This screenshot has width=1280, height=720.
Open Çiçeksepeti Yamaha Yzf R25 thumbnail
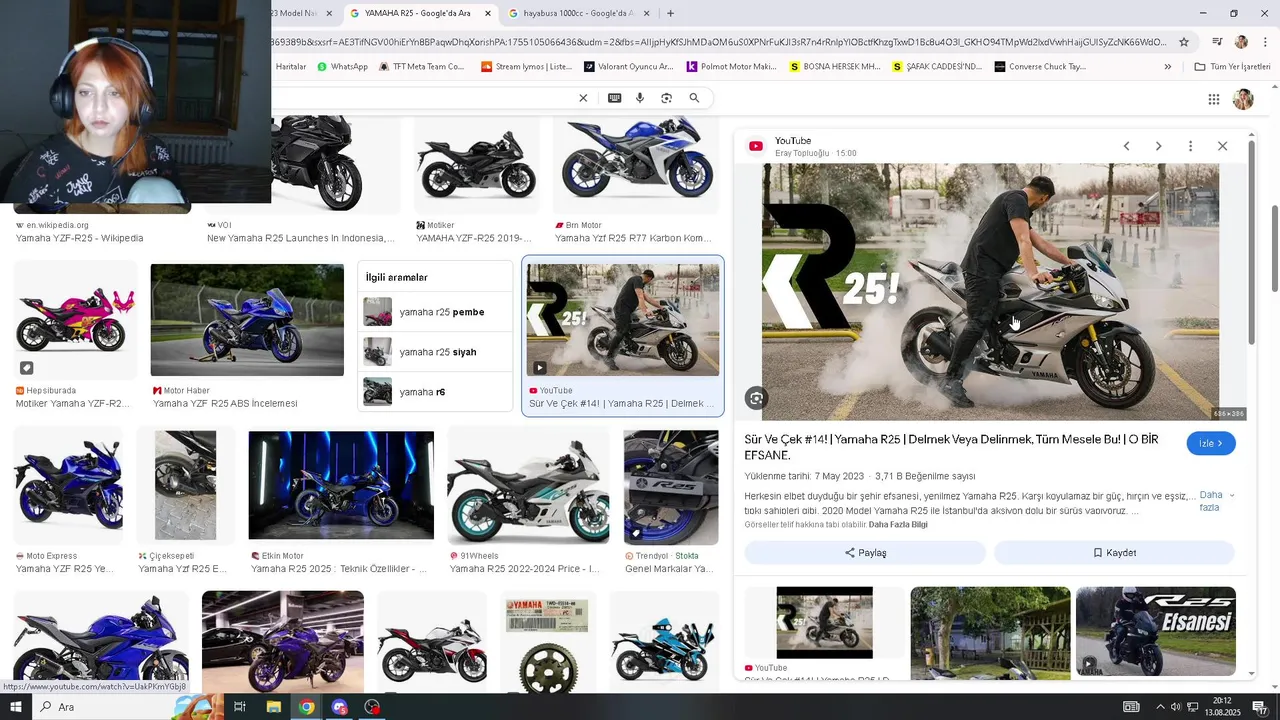185,486
